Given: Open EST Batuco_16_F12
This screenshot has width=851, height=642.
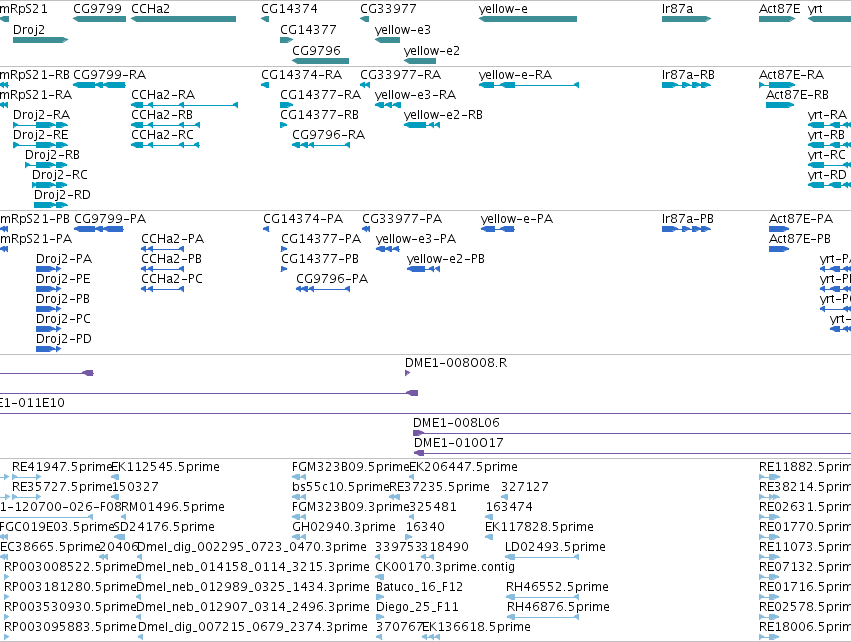Looking at the screenshot, I should [420, 587].
